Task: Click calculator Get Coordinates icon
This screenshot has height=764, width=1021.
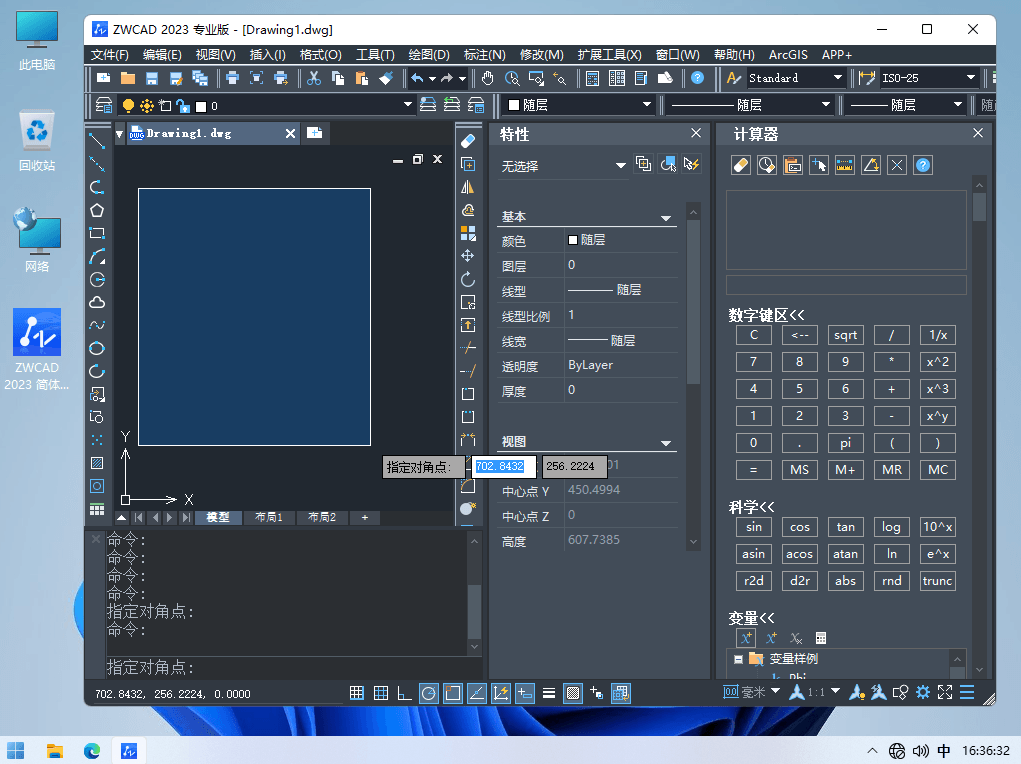Action: click(818, 165)
